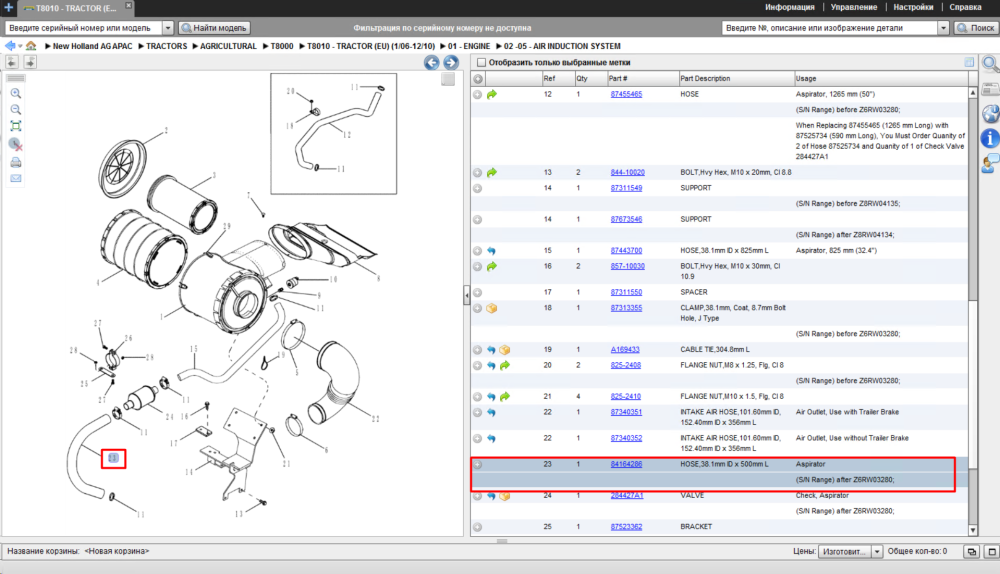Add BOLT 844-10020 with its round plus button
This screenshot has height=574, width=1000.
[477, 173]
